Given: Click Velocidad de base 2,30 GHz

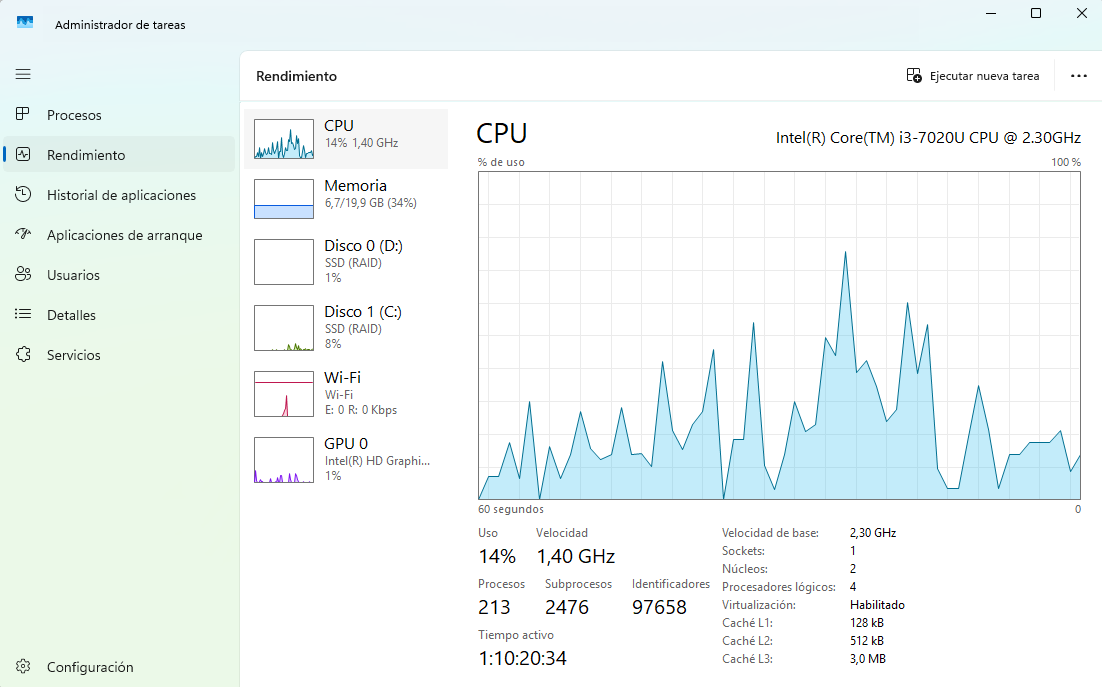Looking at the screenshot, I should click(873, 533).
